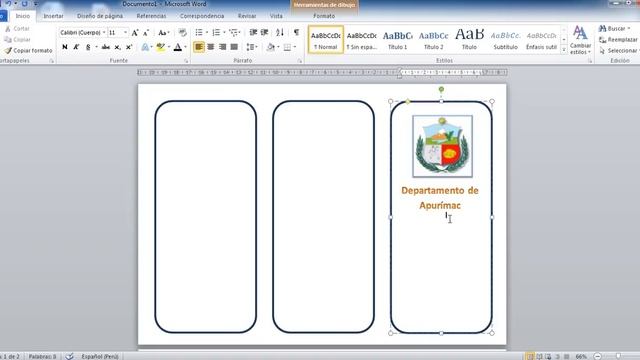Open the Inicio tab
The image size is (640, 360).
(23, 16)
